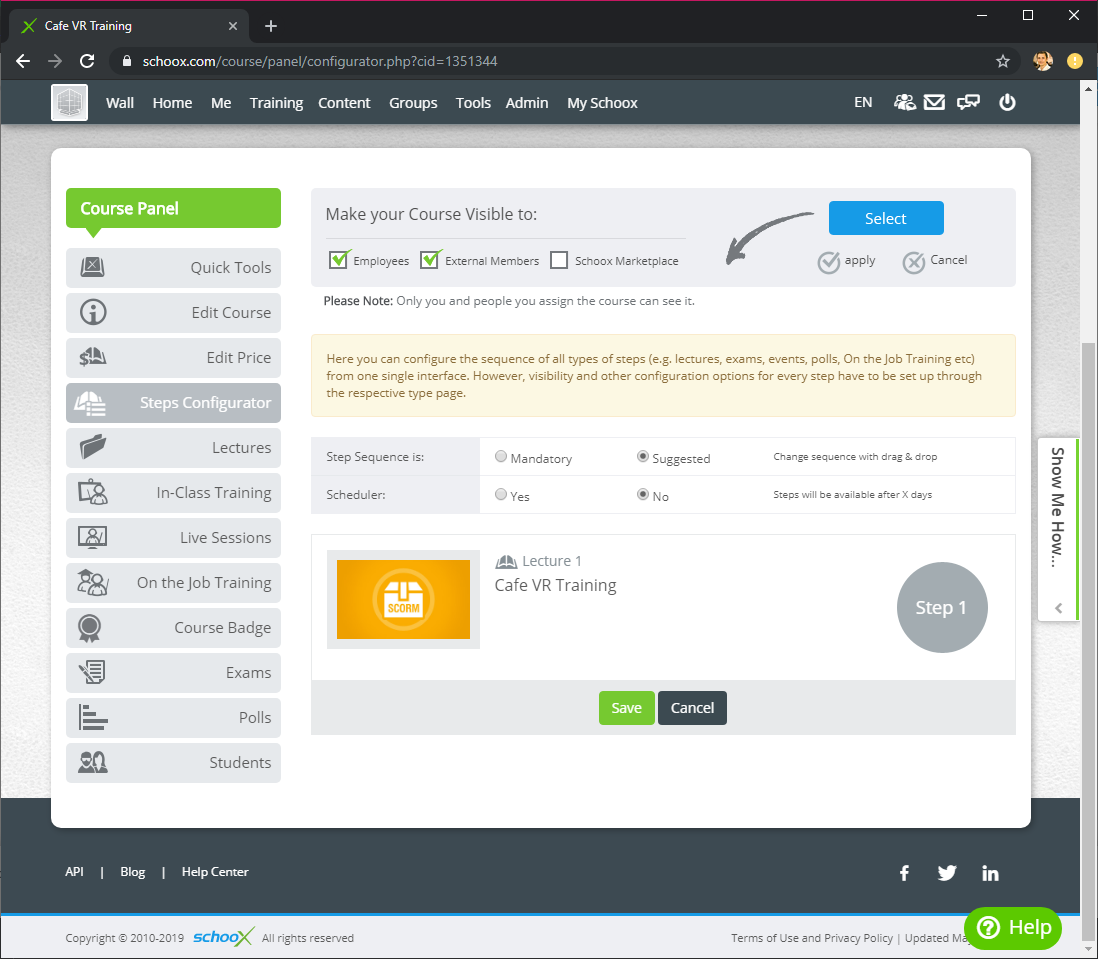Click the Live Sessions icon

click(x=92, y=537)
